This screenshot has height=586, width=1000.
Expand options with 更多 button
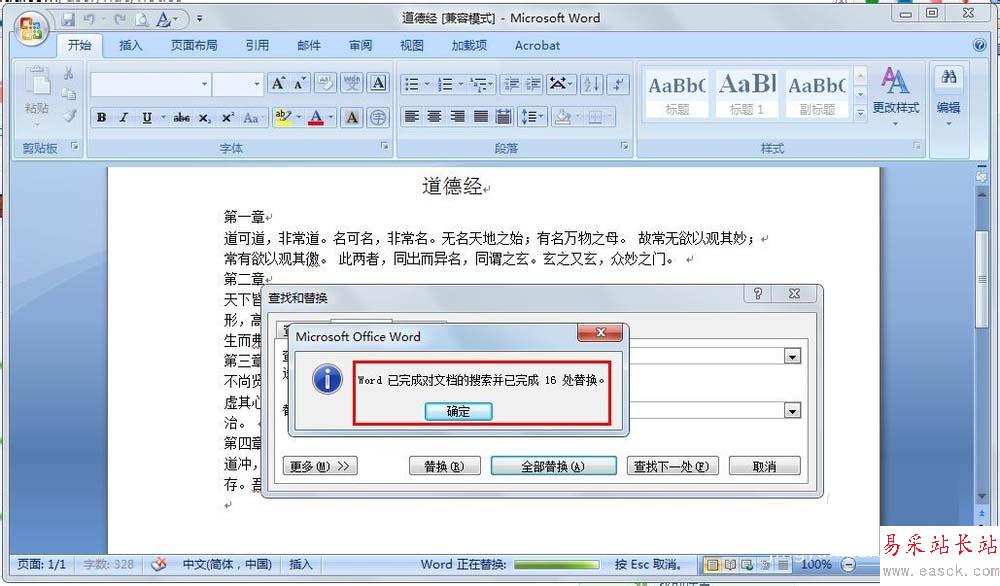coord(320,466)
